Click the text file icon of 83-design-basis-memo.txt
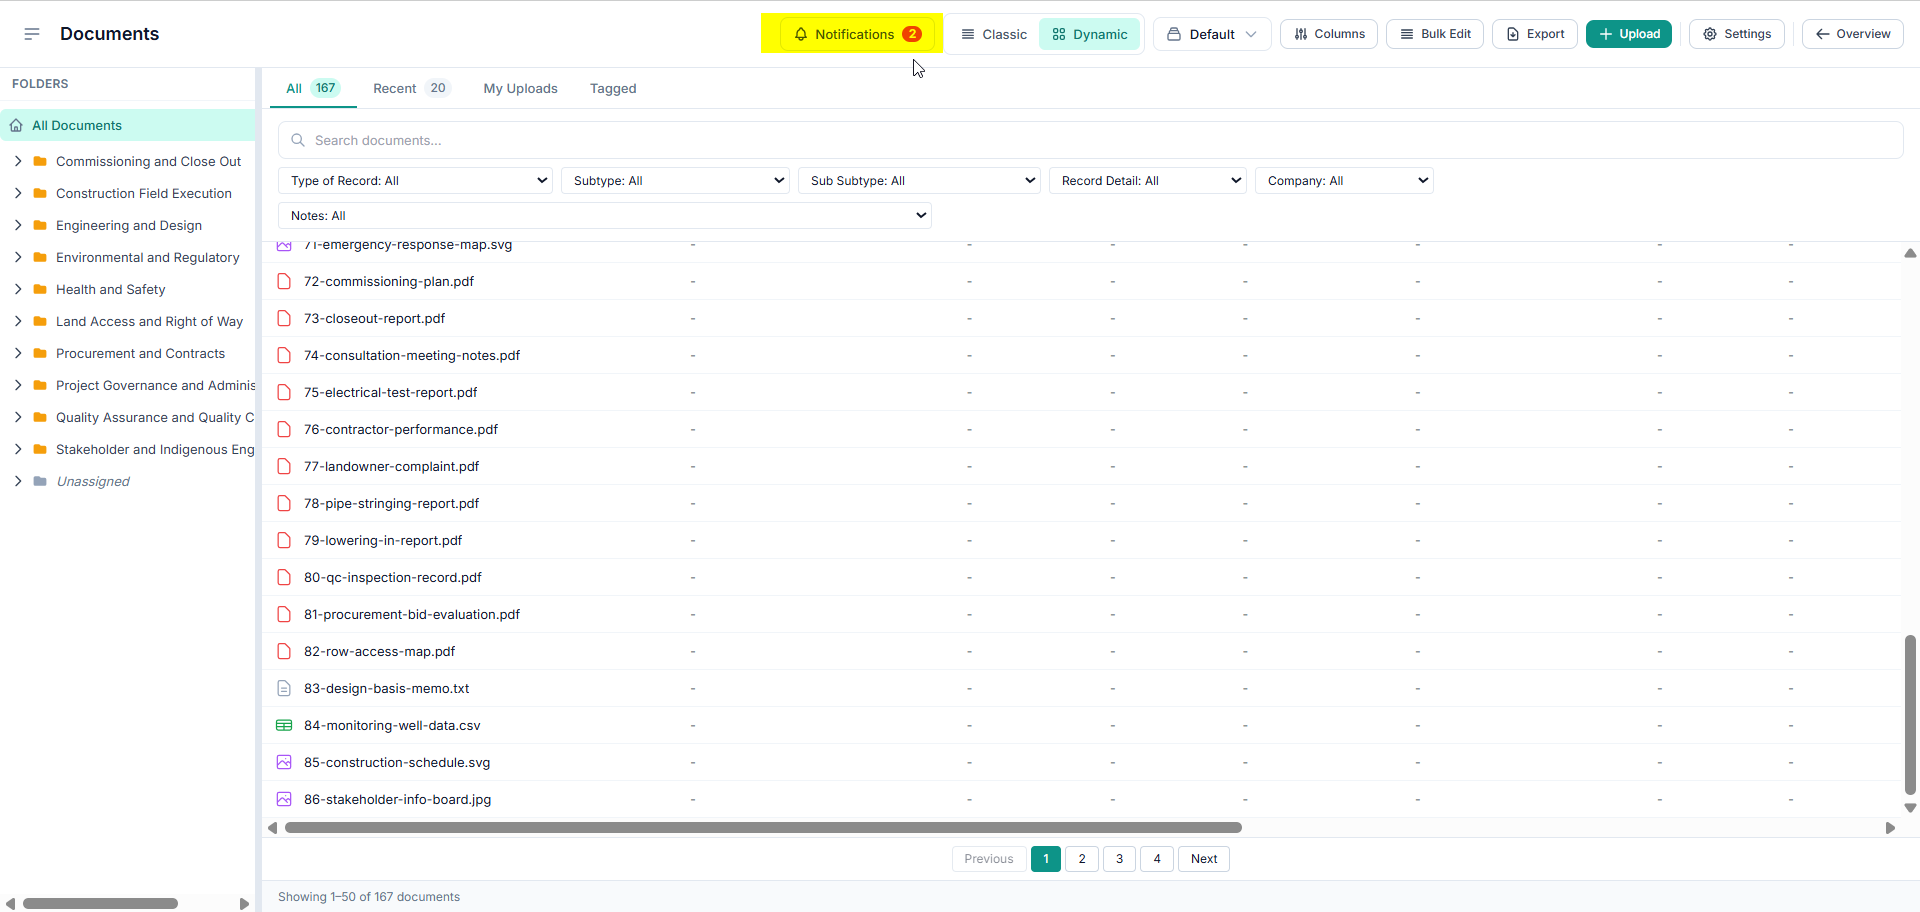This screenshot has height=912, width=1920. tap(284, 689)
